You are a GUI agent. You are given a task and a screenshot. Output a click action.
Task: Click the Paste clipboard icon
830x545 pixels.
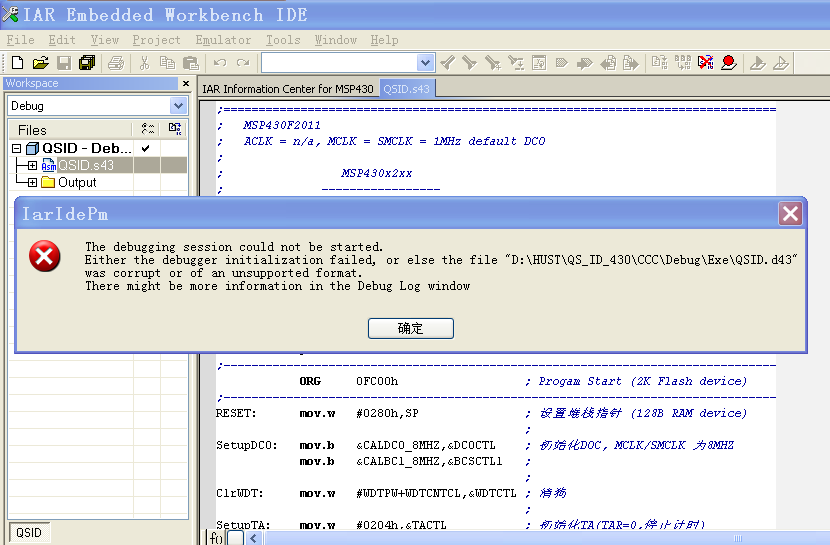(191, 63)
